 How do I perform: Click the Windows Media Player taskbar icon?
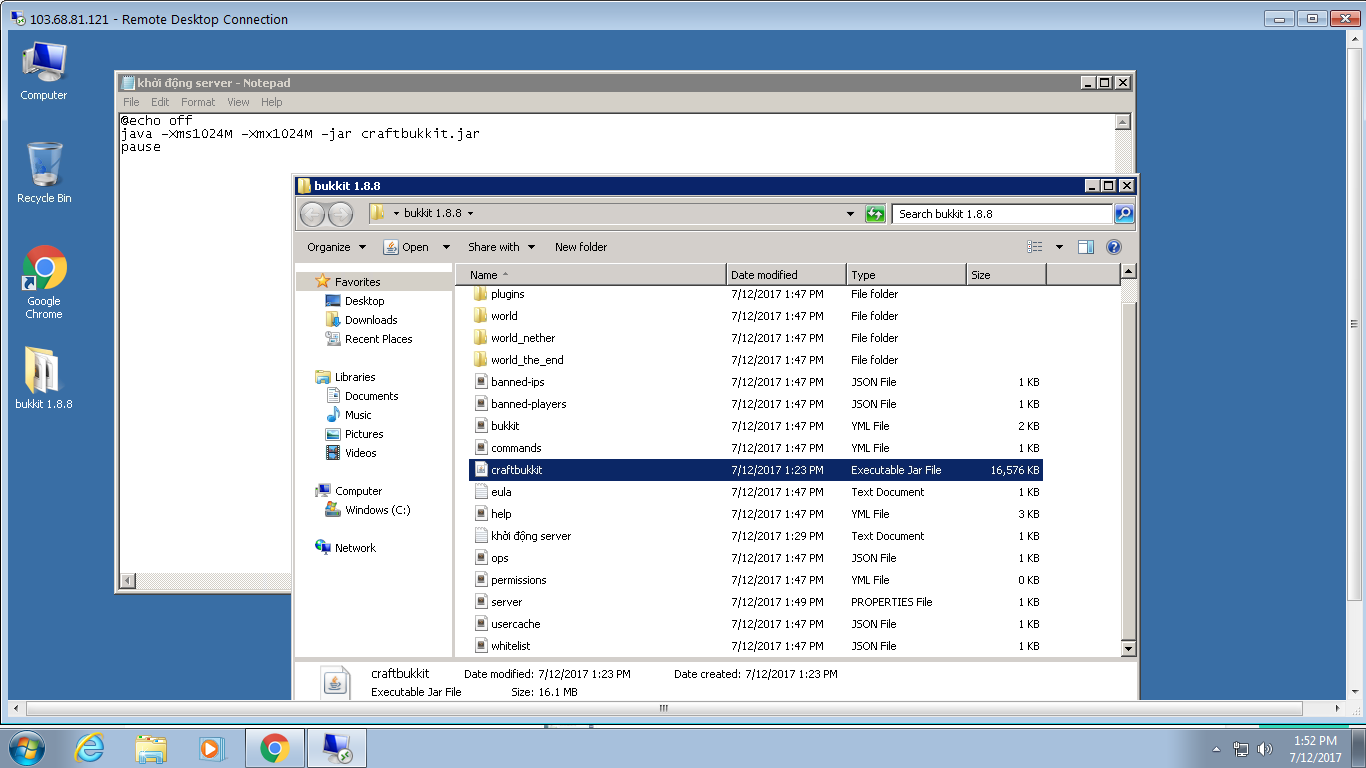(x=211, y=748)
